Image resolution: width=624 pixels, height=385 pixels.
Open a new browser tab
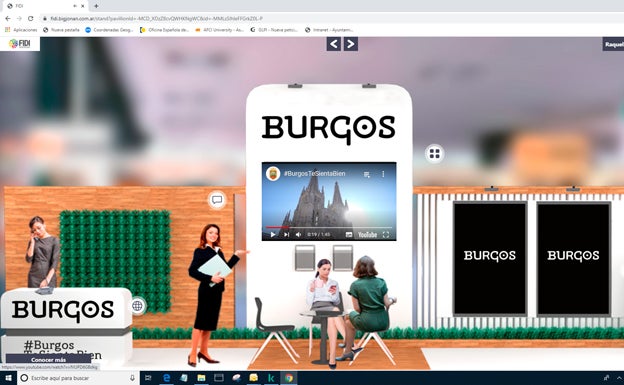[x=96, y=6]
